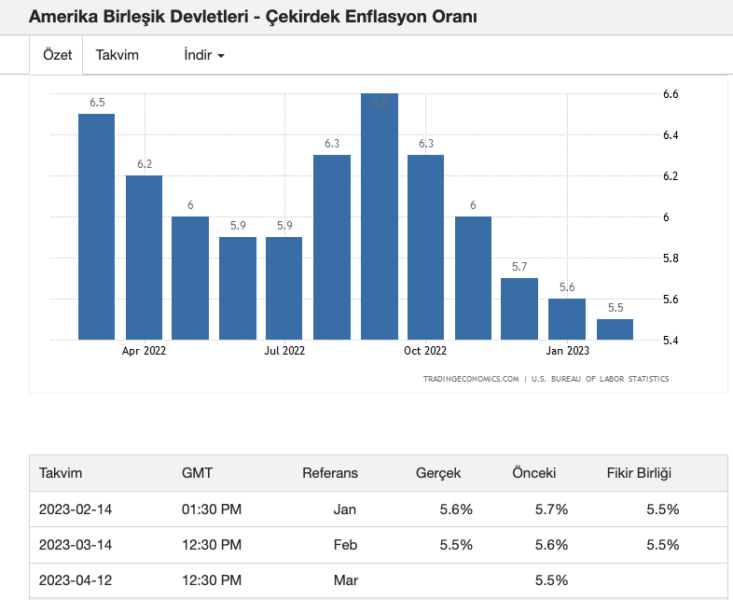Image resolution: width=733 pixels, height=600 pixels.
Task: Switch to the Takvim tab
Action: [117, 55]
